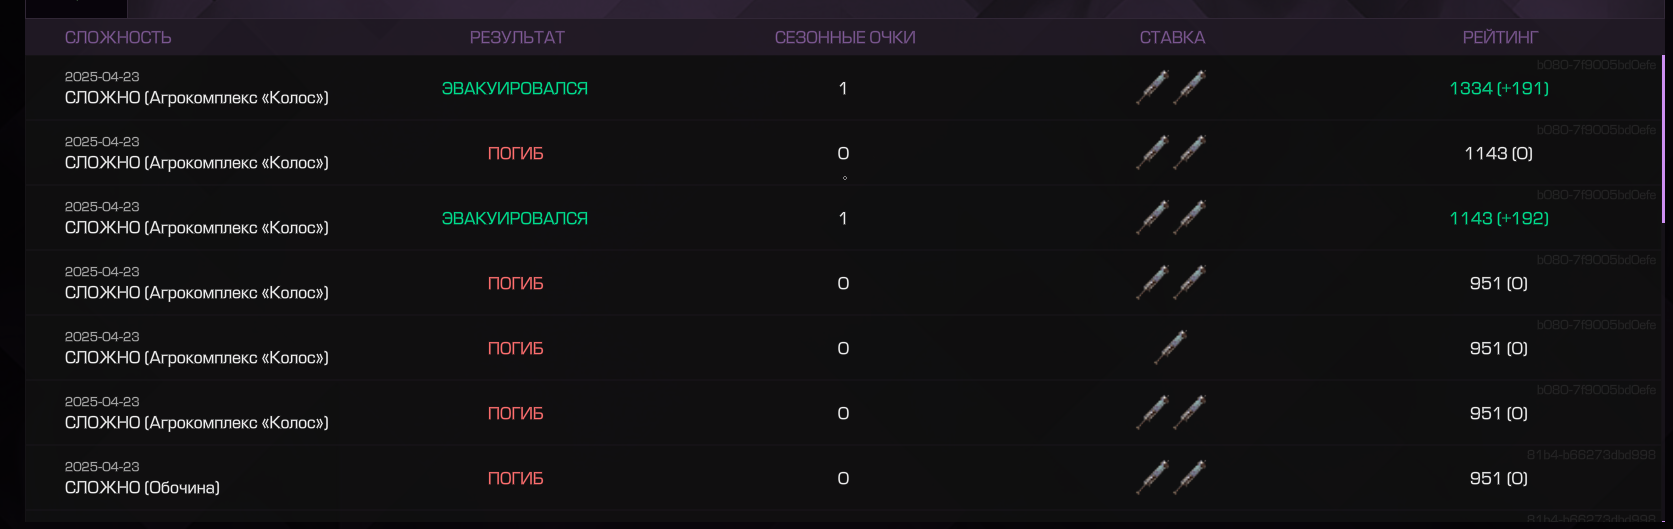1673x529 pixels.
Task: Click first syringe in the 1143 (0) row
Action: [x=1152, y=153]
